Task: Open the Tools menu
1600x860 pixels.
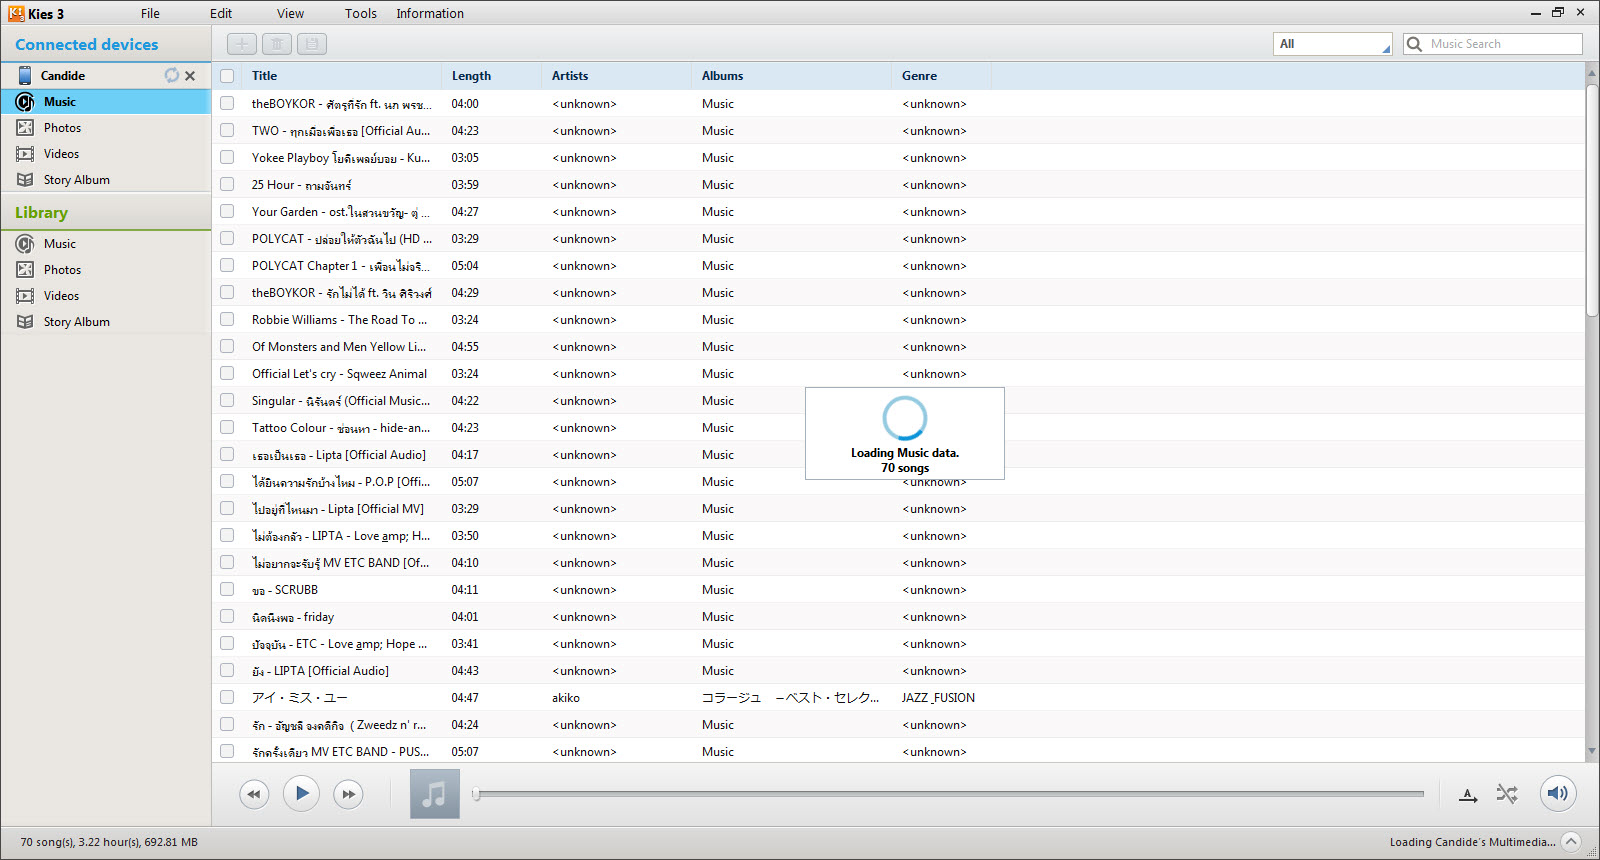Action: pyautogui.click(x=360, y=13)
